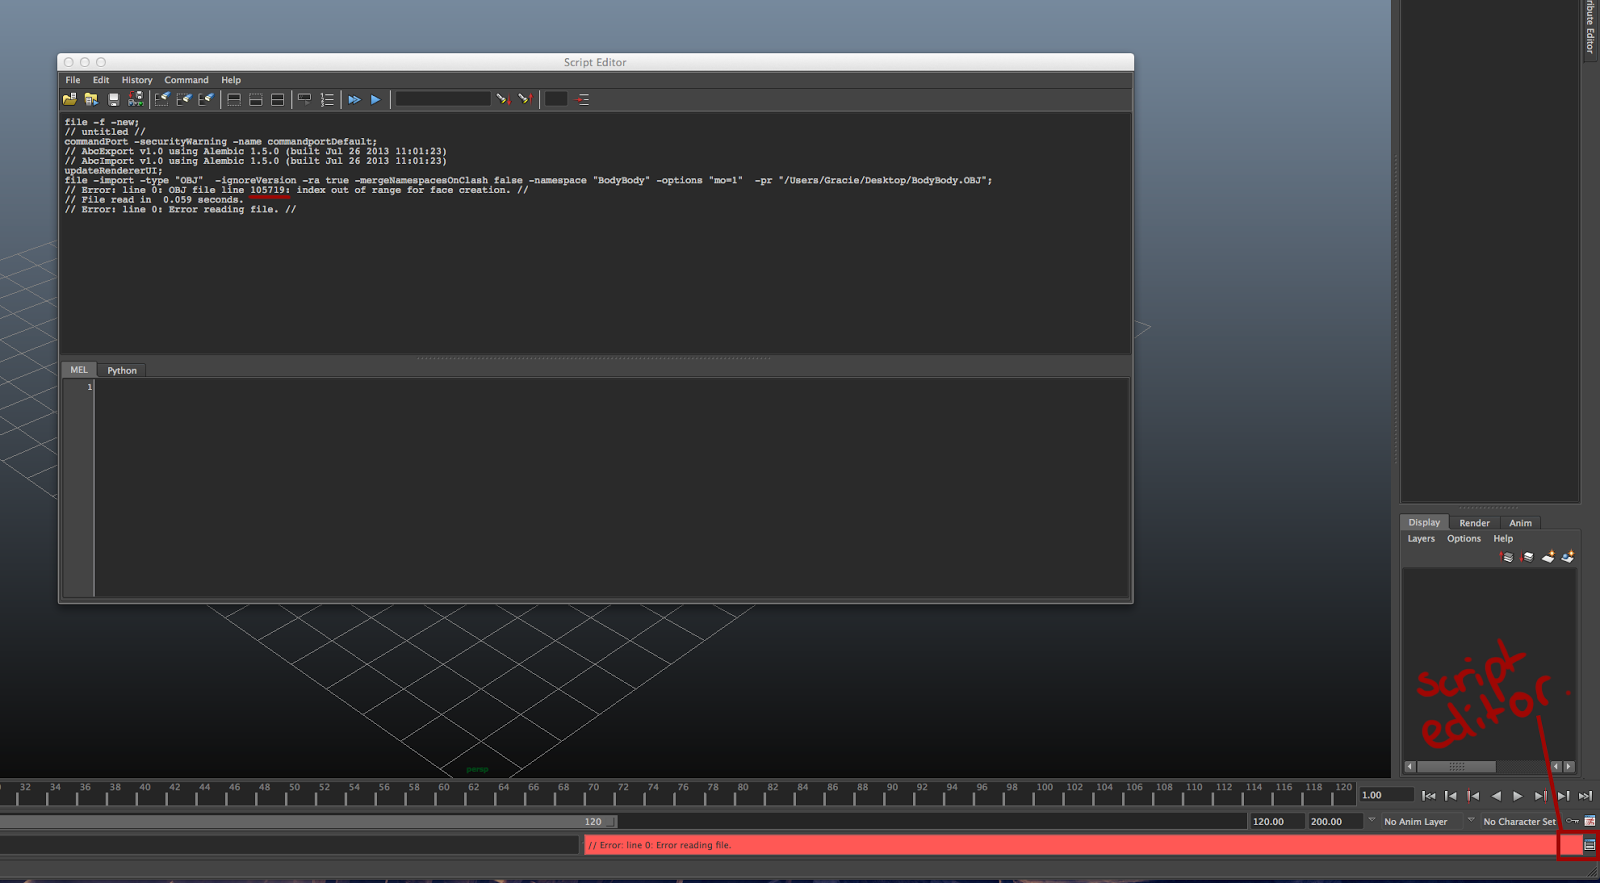
Task: Open the Script Editor History menu
Action: [x=137, y=80]
